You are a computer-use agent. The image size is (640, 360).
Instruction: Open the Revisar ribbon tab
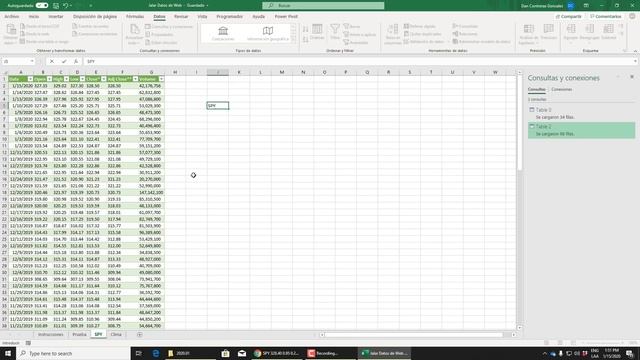click(x=181, y=16)
